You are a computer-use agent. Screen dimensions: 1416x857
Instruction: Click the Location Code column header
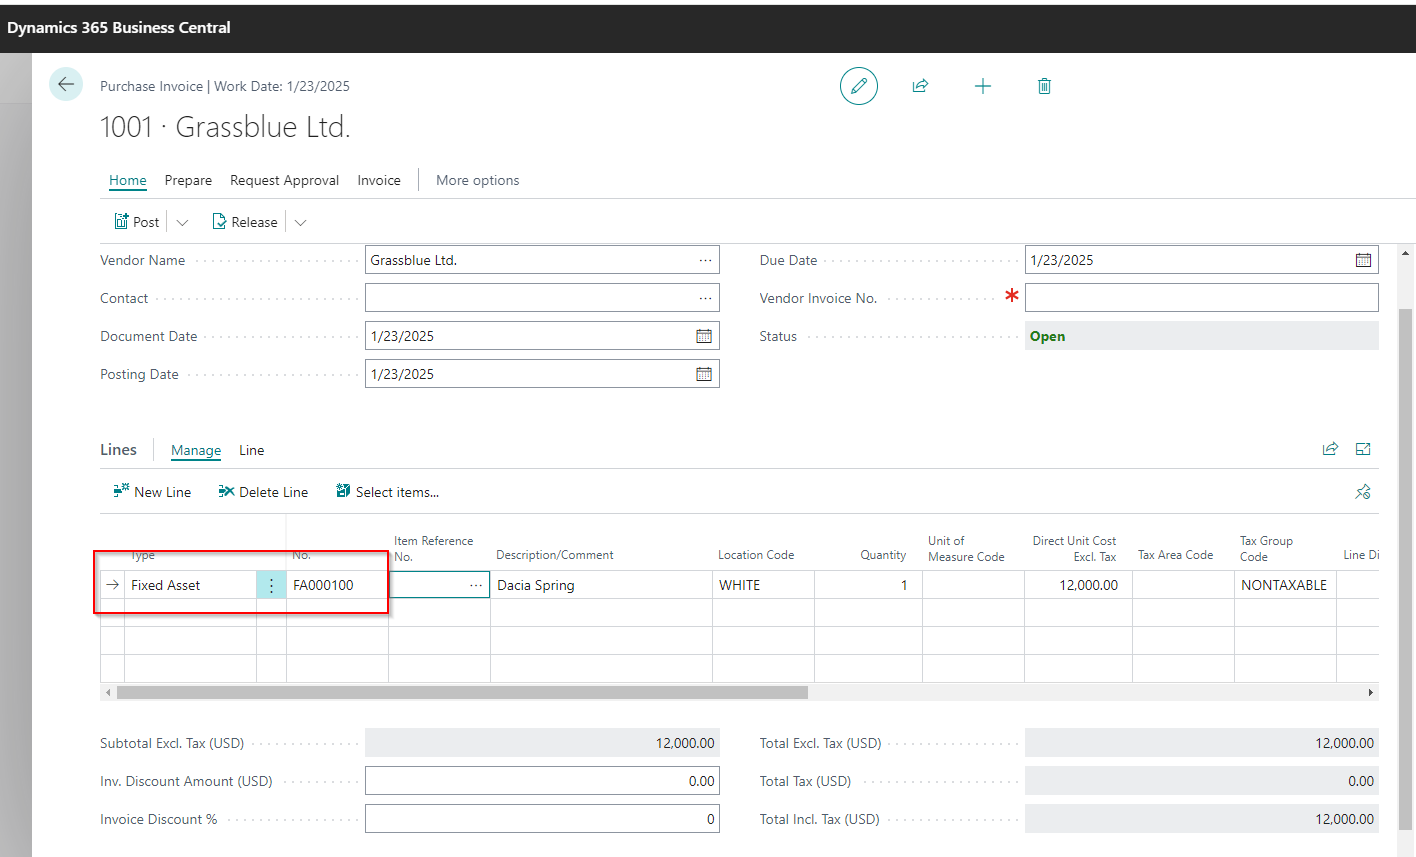pyautogui.click(x=756, y=555)
